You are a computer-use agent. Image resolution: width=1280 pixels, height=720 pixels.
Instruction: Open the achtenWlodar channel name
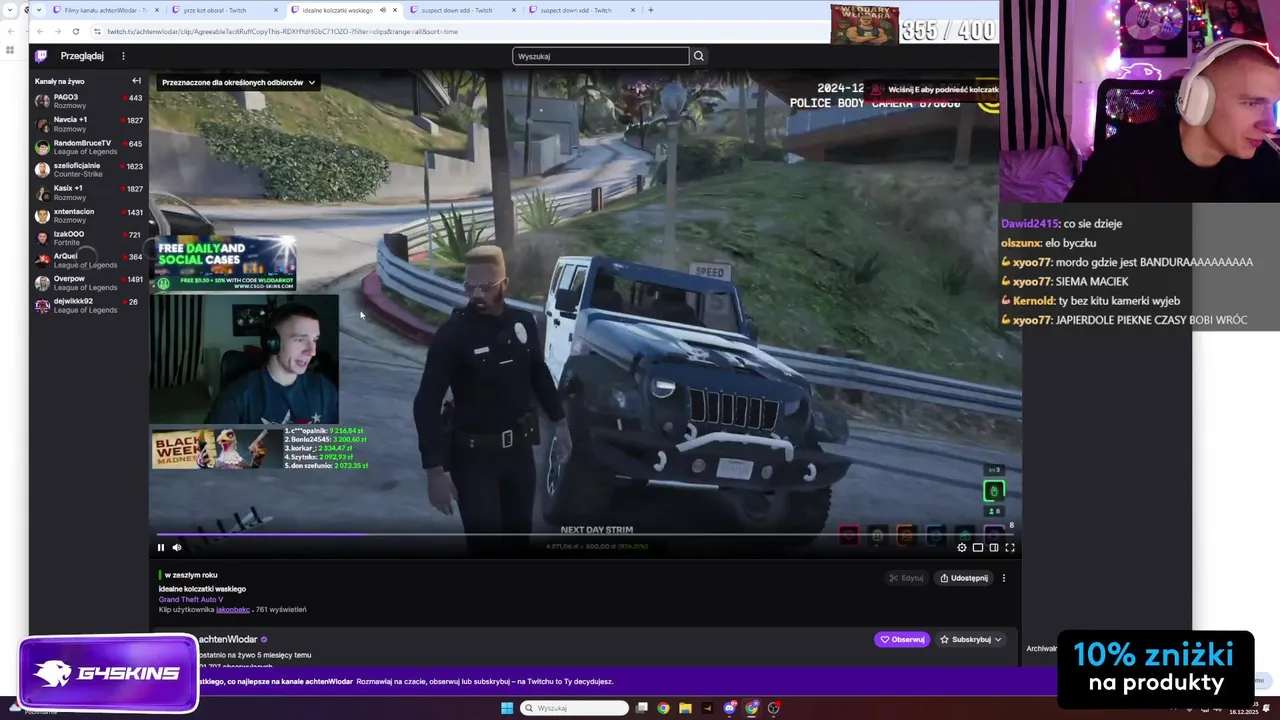coord(228,639)
